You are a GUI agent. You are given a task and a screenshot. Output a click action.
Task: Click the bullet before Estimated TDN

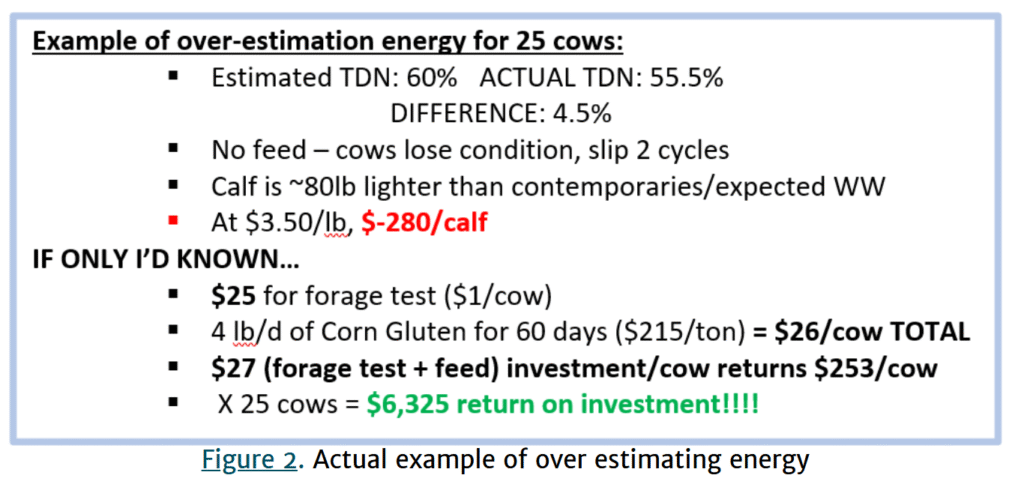(x=174, y=78)
